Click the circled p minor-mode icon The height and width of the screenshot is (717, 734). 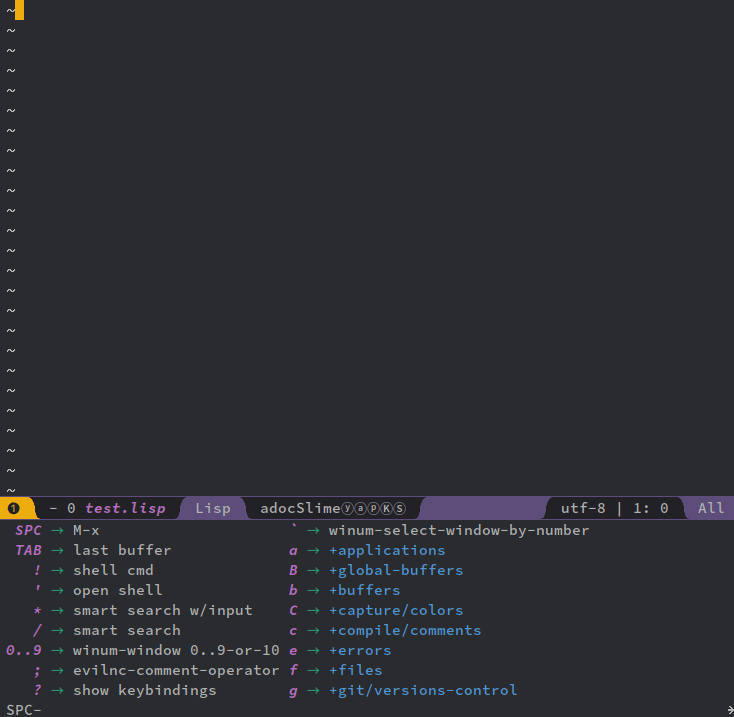pyautogui.click(x=374, y=508)
